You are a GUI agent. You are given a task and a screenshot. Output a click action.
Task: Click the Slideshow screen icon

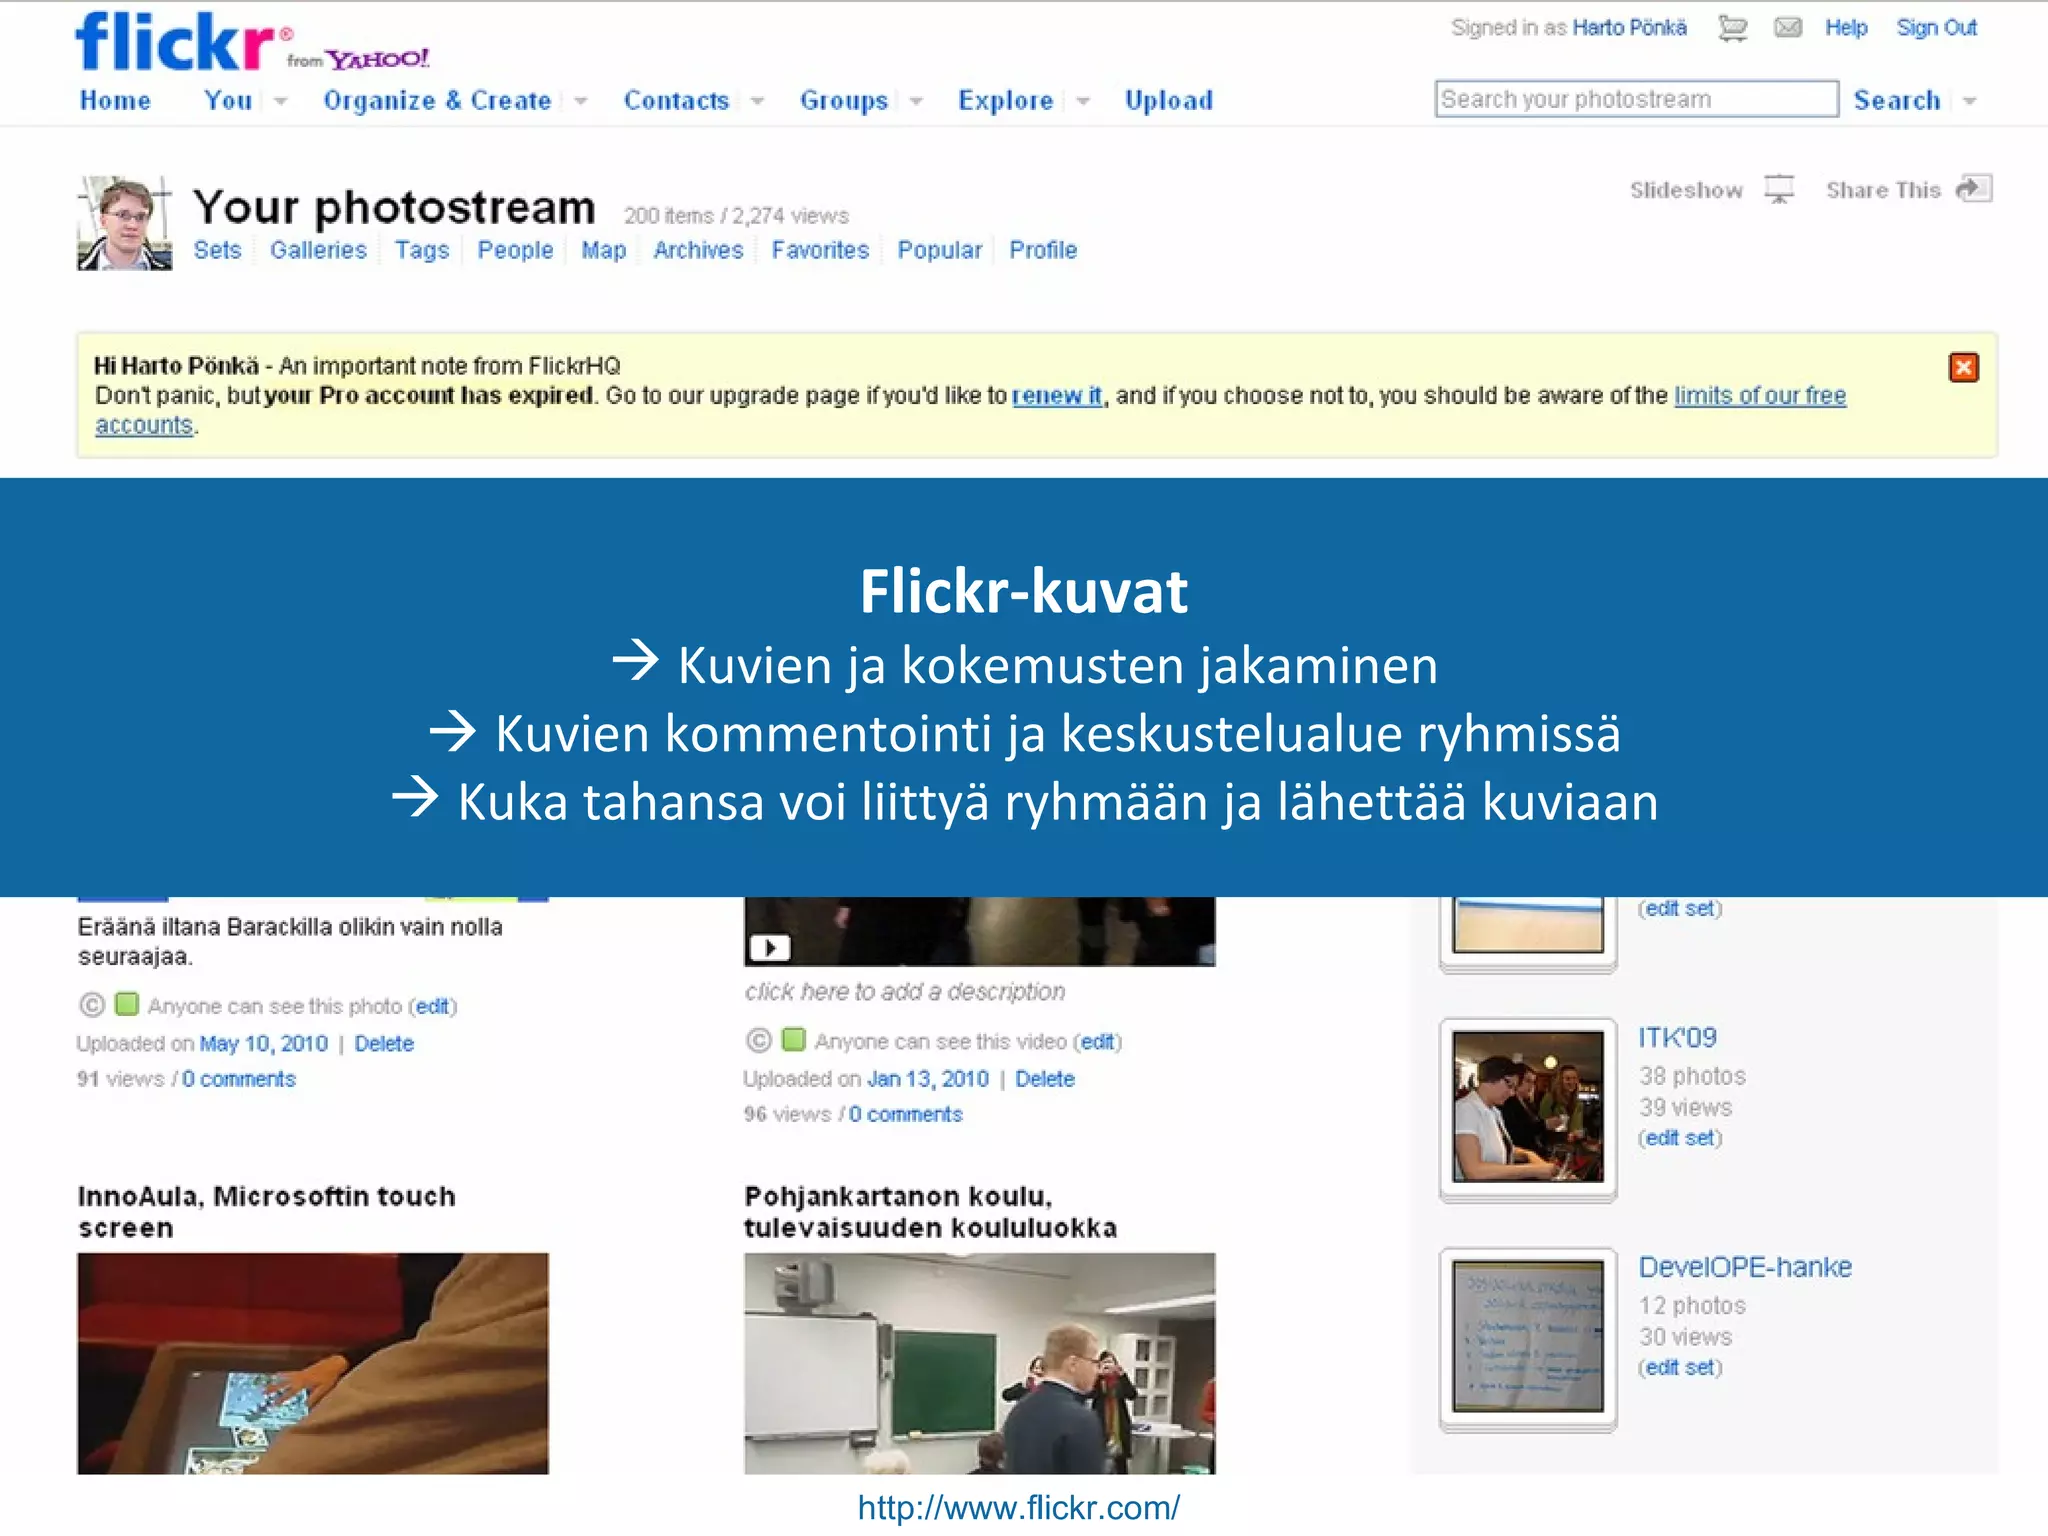1779,189
